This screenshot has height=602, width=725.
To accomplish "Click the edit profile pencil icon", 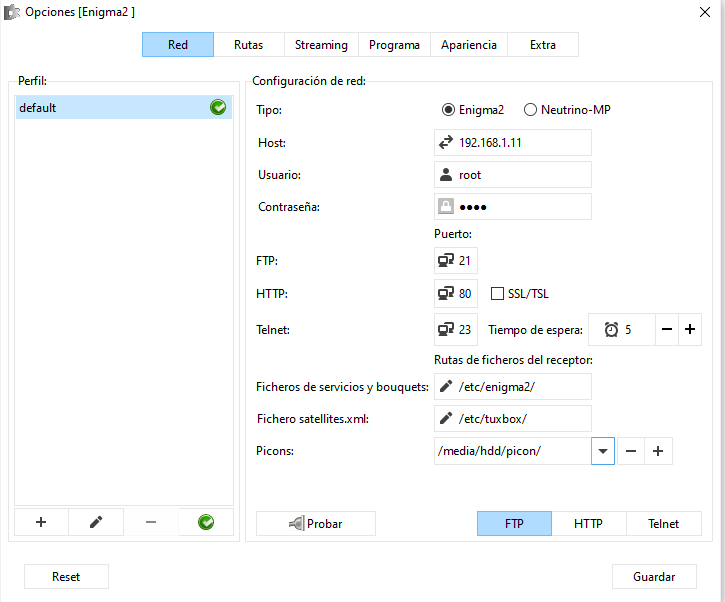I will [x=96, y=522].
